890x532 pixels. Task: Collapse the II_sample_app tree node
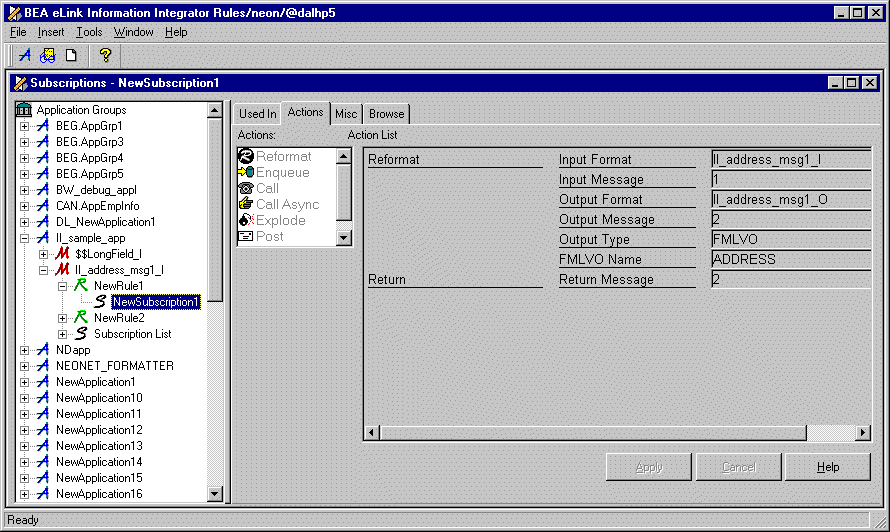24,238
